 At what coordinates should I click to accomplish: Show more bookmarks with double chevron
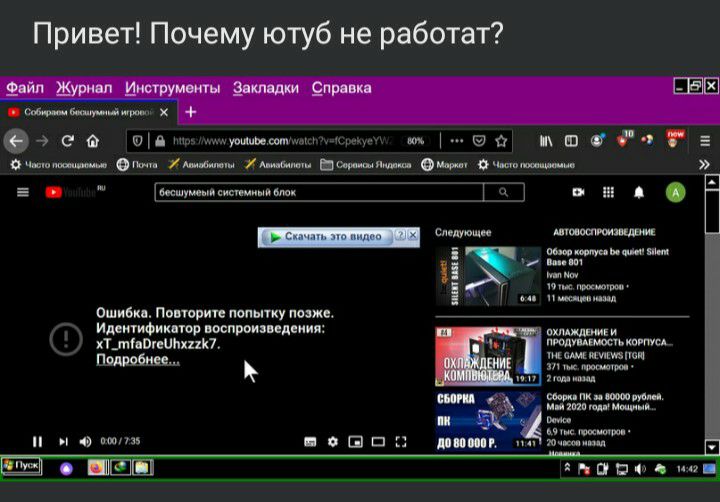(704, 164)
